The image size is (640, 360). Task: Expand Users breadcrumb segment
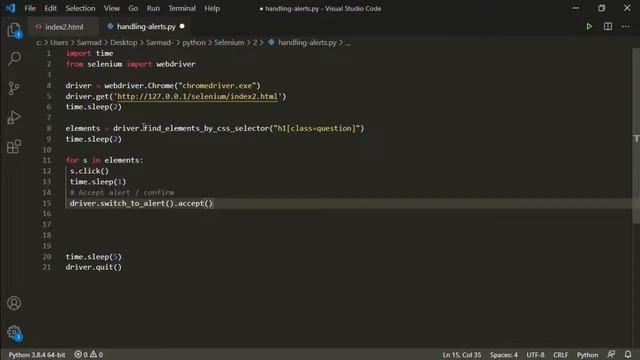coord(59,42)
